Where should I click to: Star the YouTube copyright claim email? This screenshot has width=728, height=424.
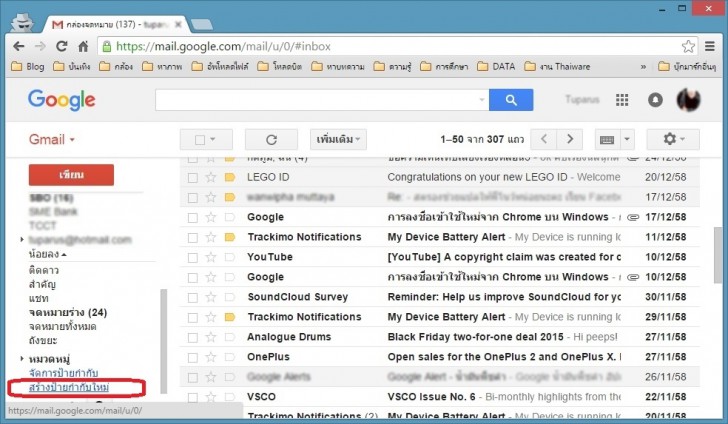[211, 257]
